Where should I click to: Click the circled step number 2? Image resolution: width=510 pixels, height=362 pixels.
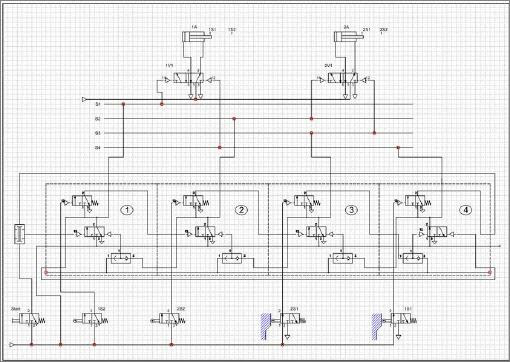[241, 210]
